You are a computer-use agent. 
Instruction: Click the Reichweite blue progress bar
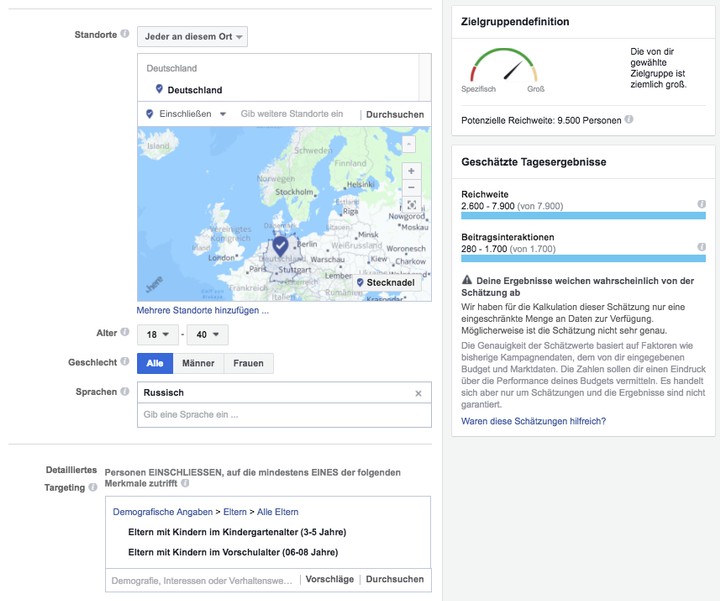click(x=583, y=215)
